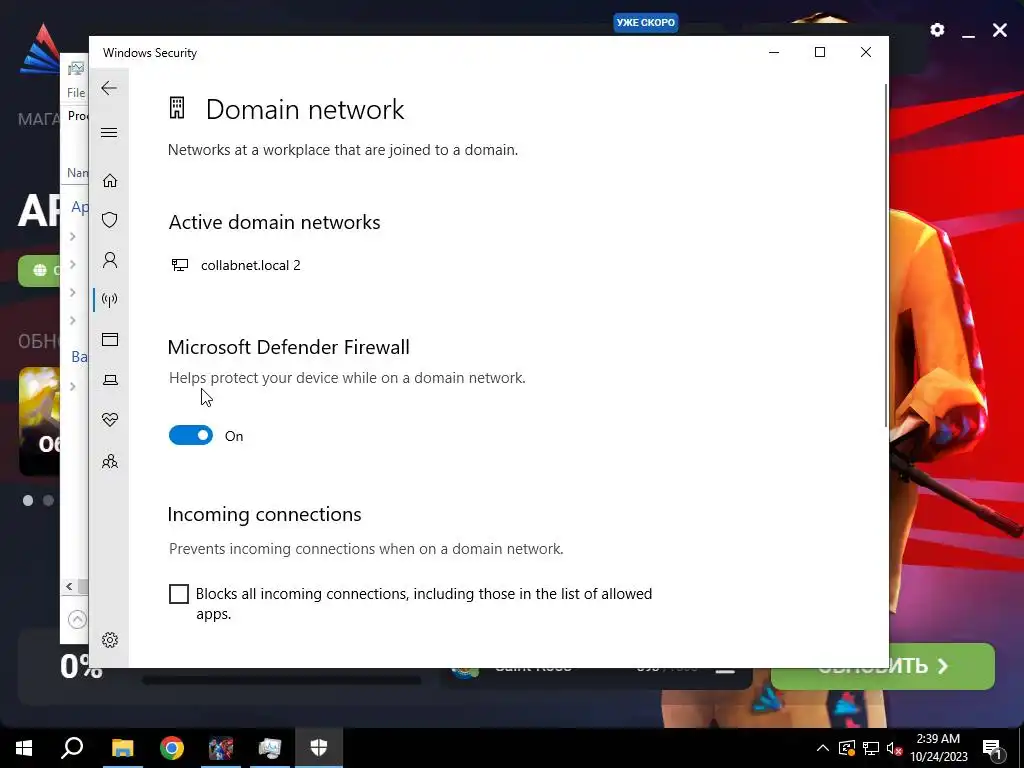
Task: Open the game launcher settings gear icon
Action: 937,30
